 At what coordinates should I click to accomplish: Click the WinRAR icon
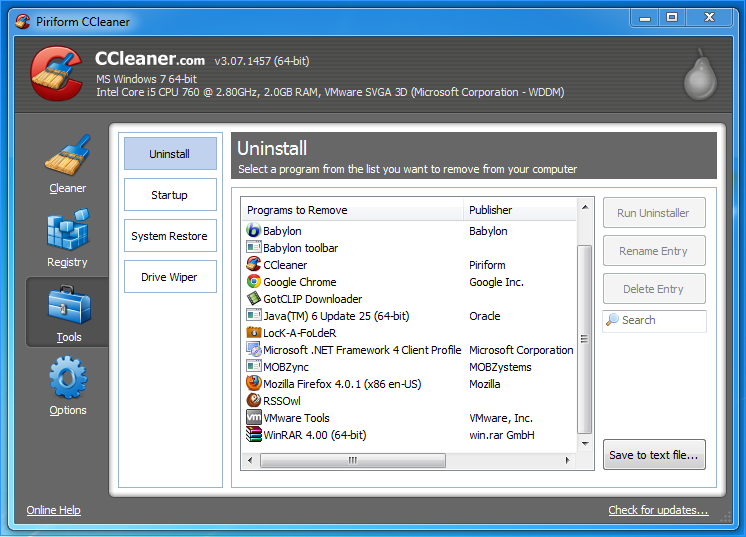pyautogui.click(x=254, y=435)
